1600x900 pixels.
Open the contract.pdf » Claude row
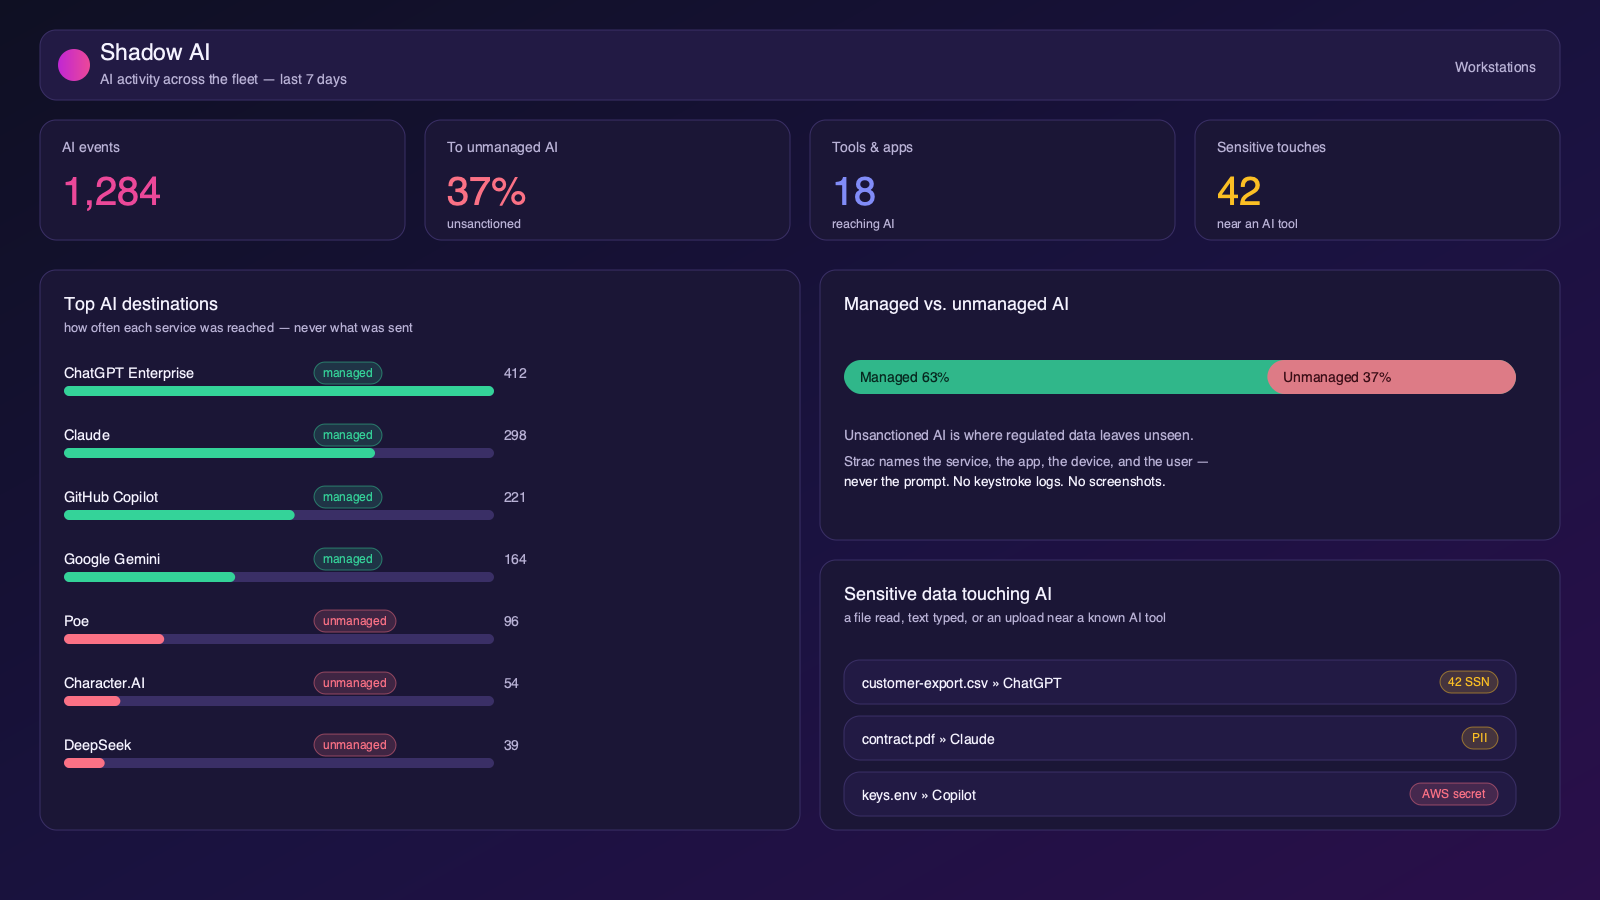pyautogui.click(x=1180, y=739)
